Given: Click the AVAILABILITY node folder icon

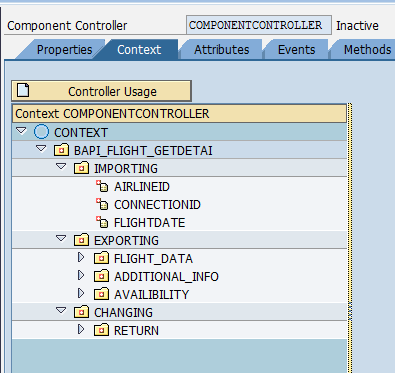Looking at the screenshot, I should [x=101, y=294].
